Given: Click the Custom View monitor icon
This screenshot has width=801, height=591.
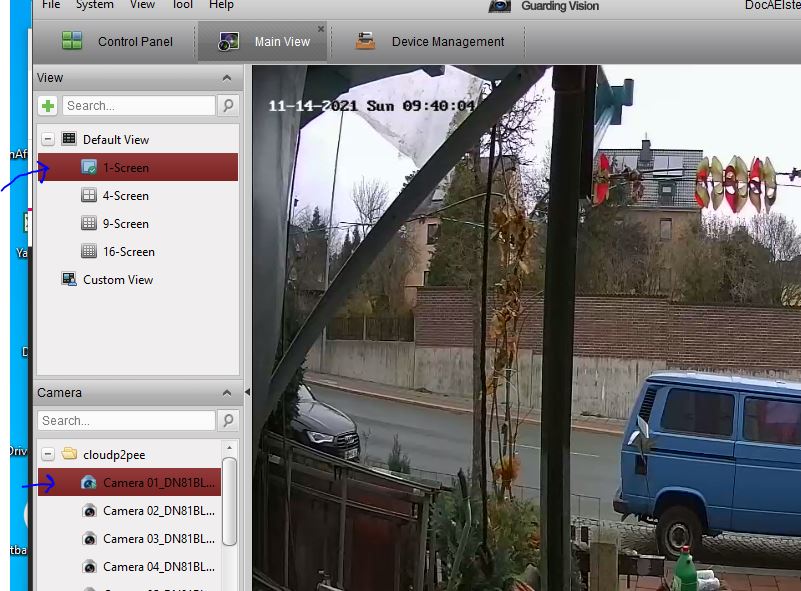Looking at the screenshot, I should point(69,279).
